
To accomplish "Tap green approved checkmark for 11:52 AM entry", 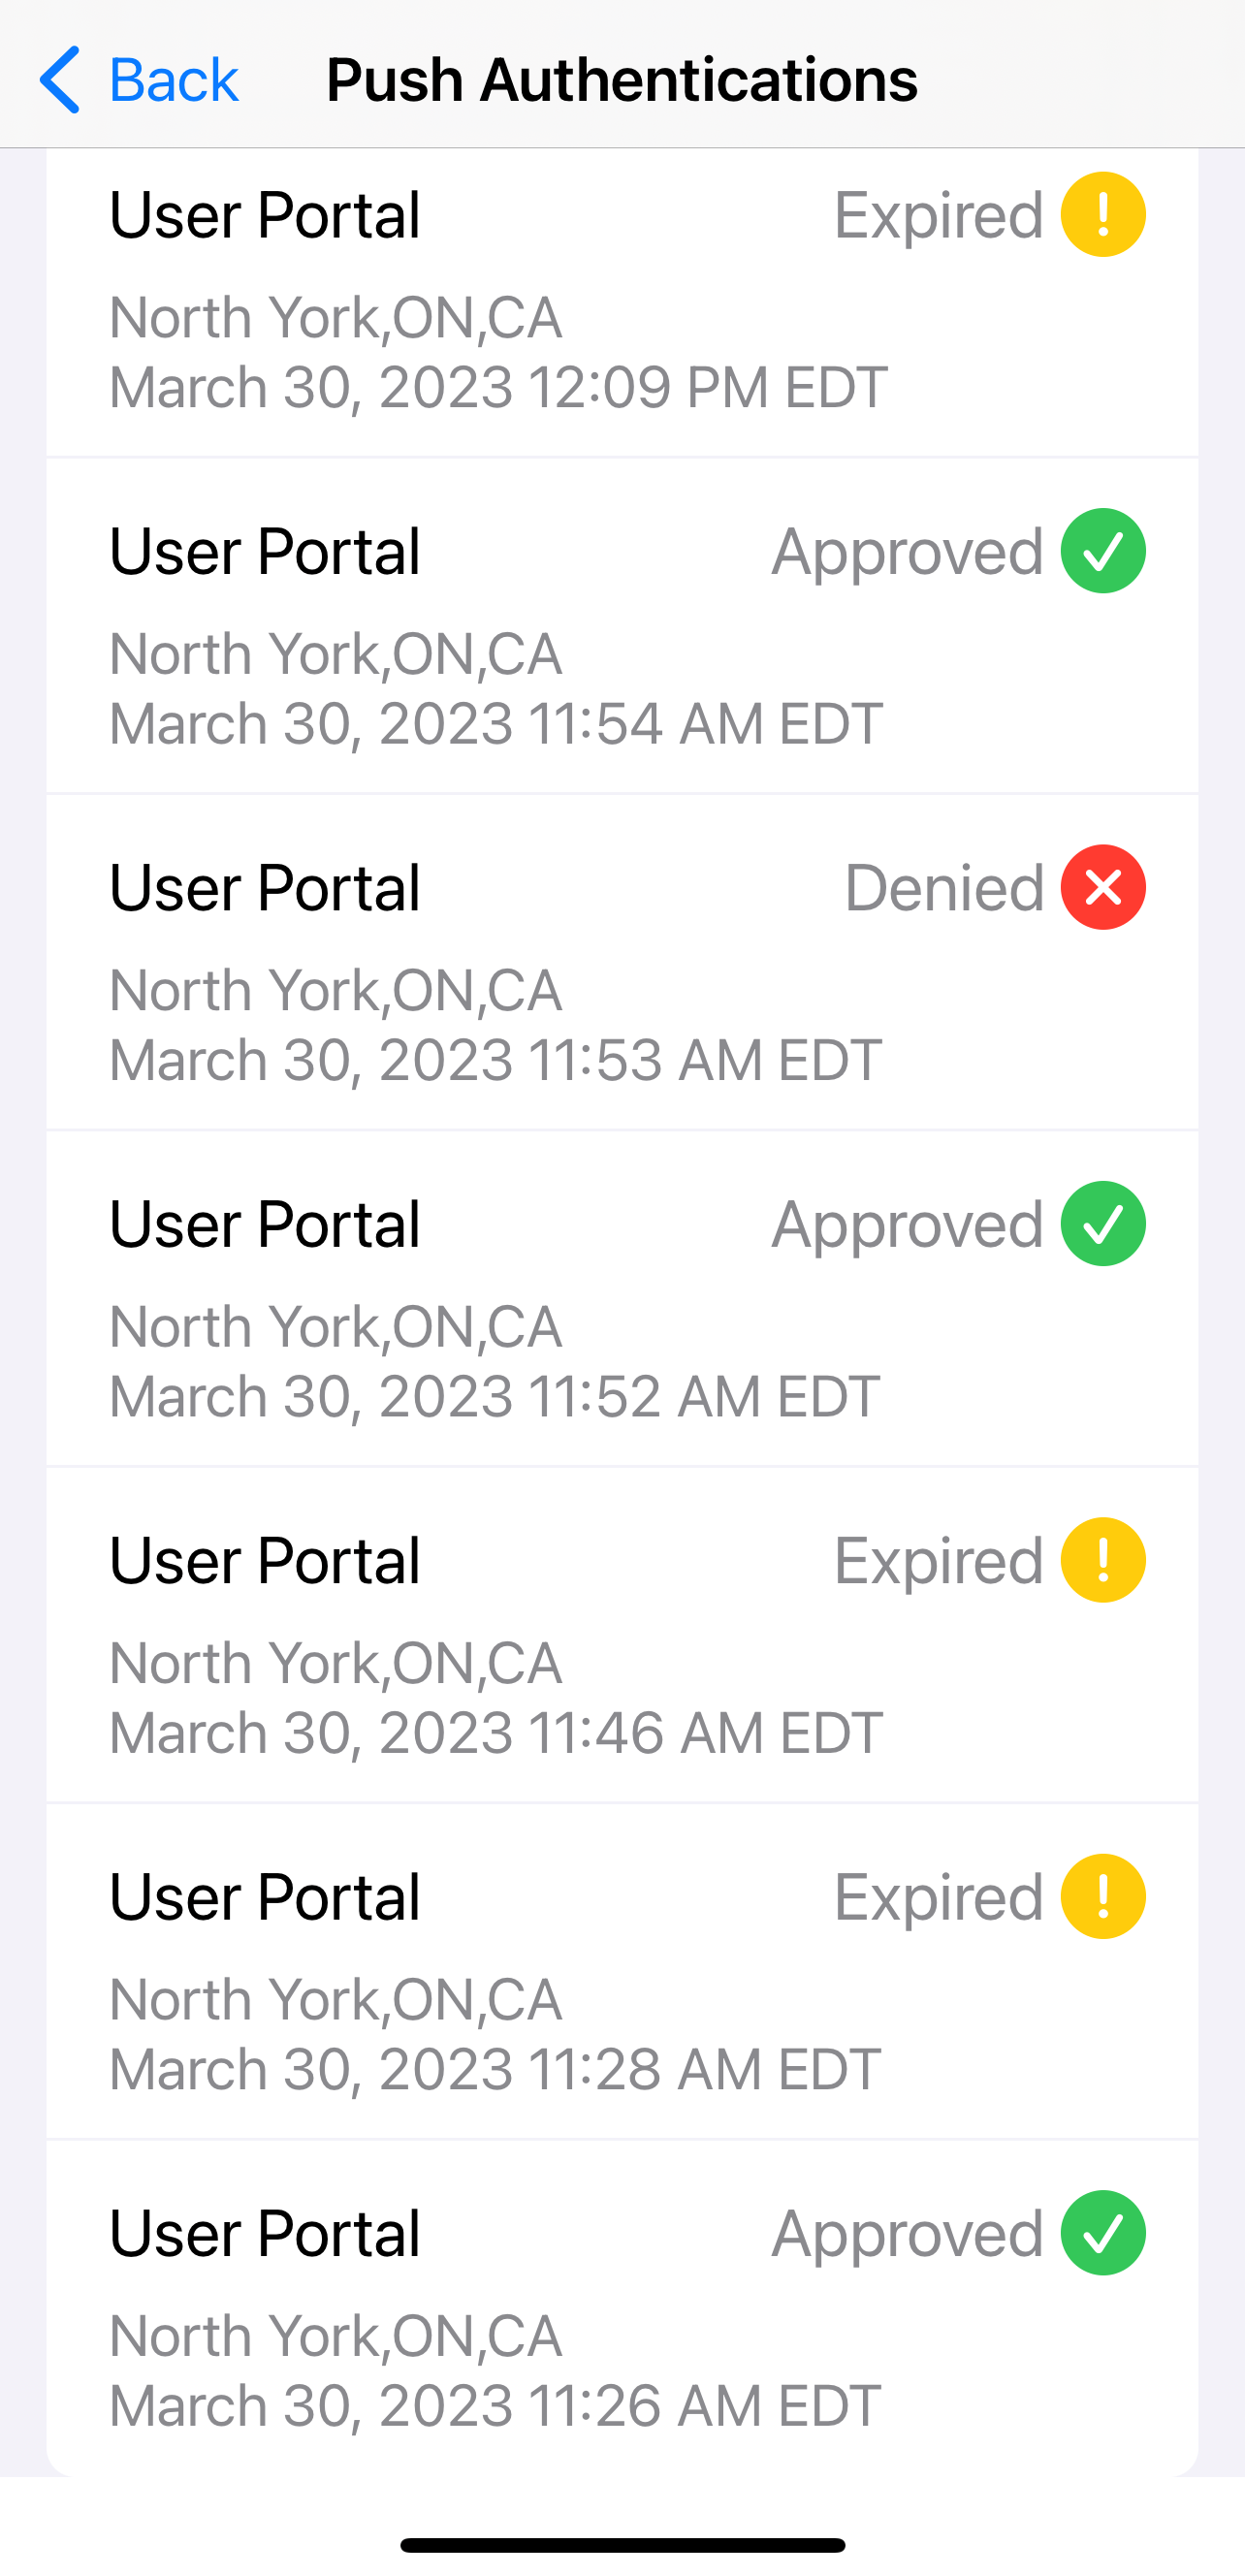I will point(1102,1223).
